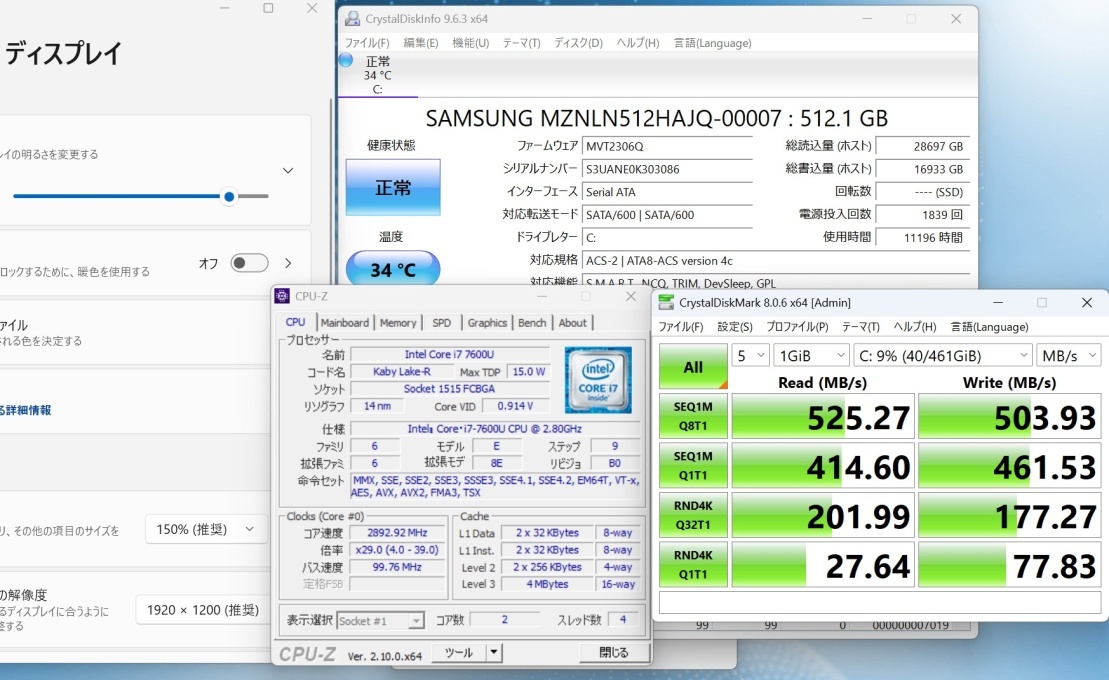This screenshot has width=1109, height=680.
Task: Open ファイル(F) menu in CrystalDiskMark
Action: click(680, 327)
